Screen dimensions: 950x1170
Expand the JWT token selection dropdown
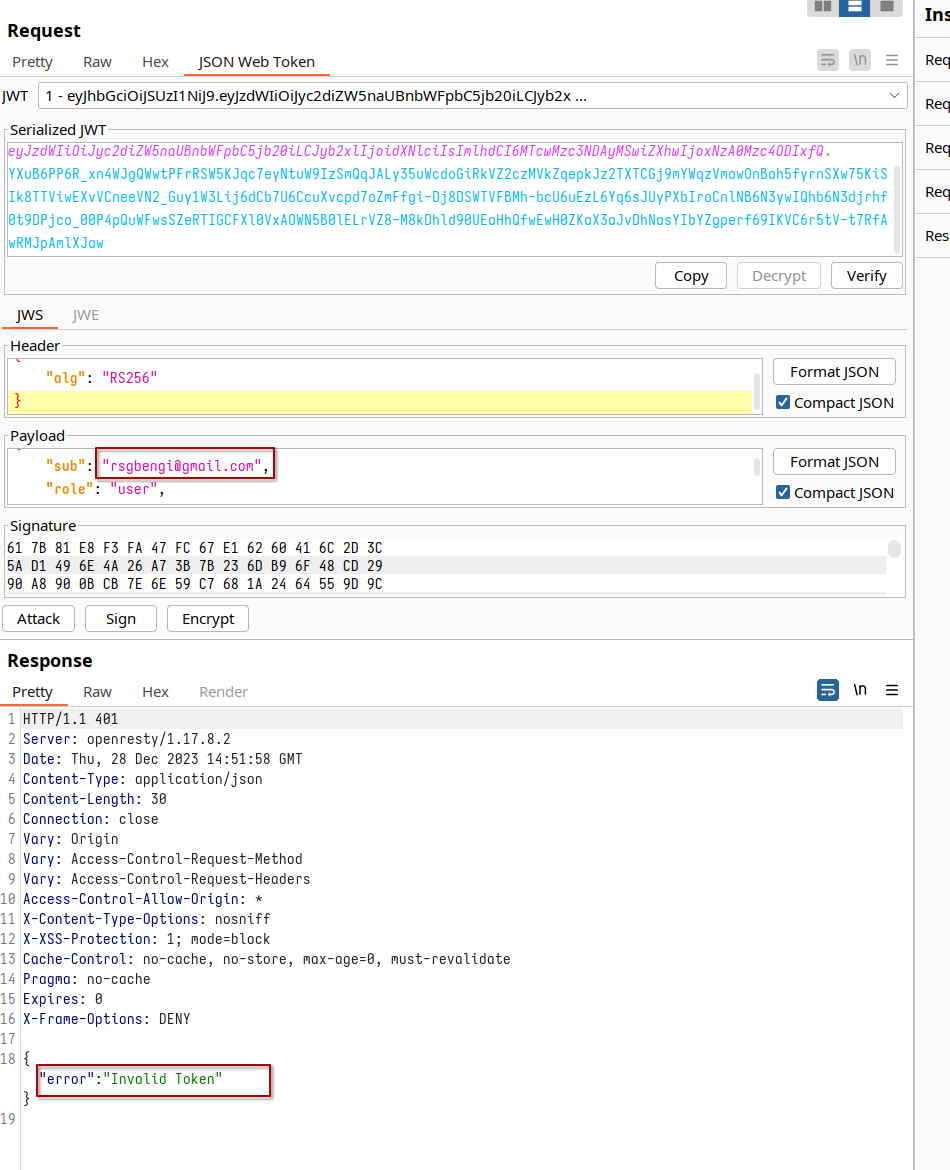coord(893,96)
